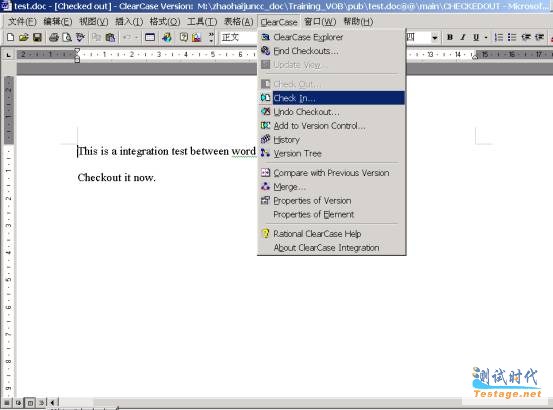Select About ClearCase Integration
This screenshot has width=553, height=410.
(332, 248)
